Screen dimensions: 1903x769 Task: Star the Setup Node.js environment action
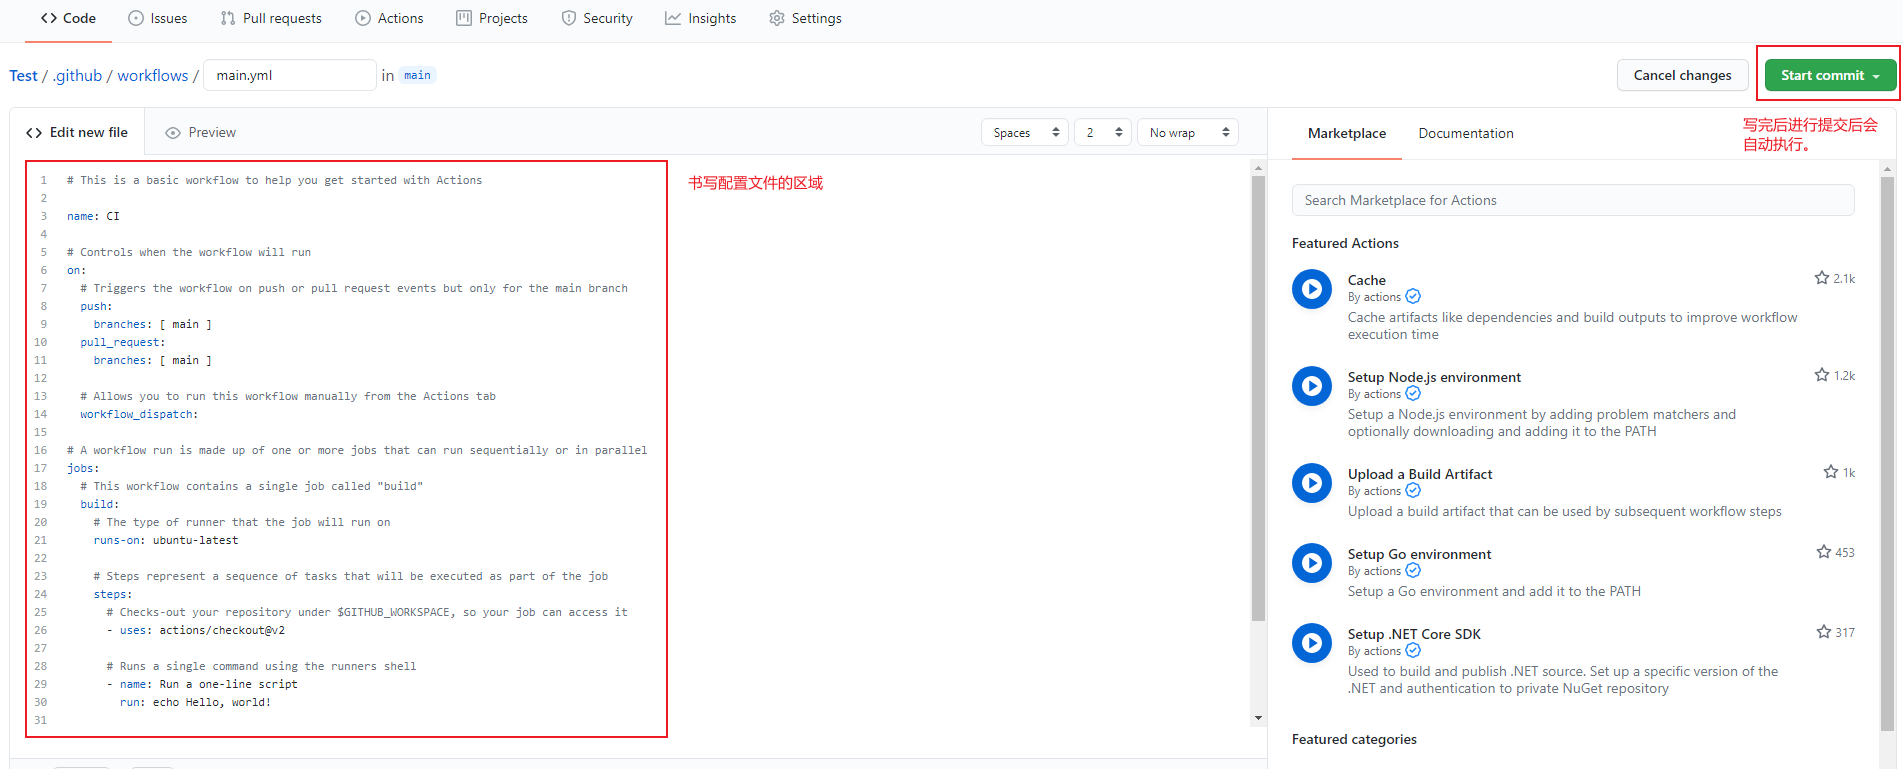pos(1821,375)
